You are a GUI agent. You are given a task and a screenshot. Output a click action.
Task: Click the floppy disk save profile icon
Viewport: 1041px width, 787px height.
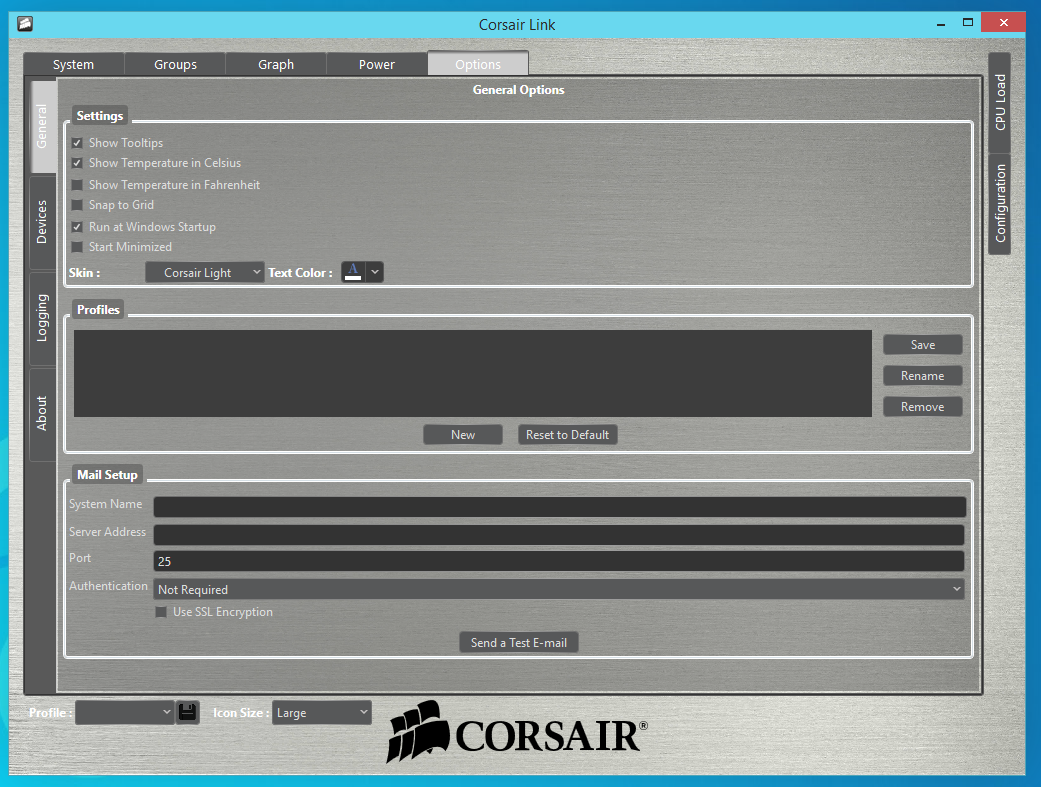(188, 713)
